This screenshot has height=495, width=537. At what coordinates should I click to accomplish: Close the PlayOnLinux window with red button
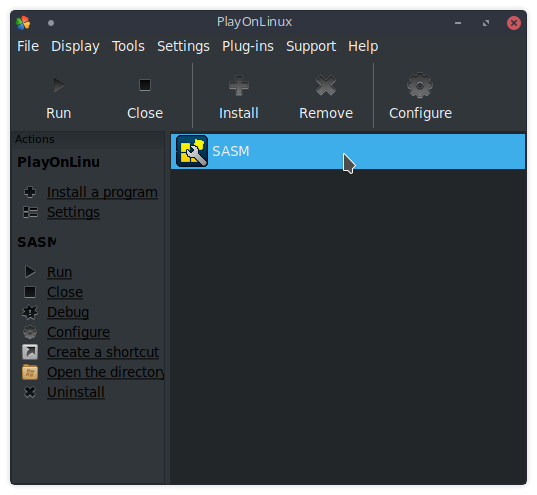(514, 23)
